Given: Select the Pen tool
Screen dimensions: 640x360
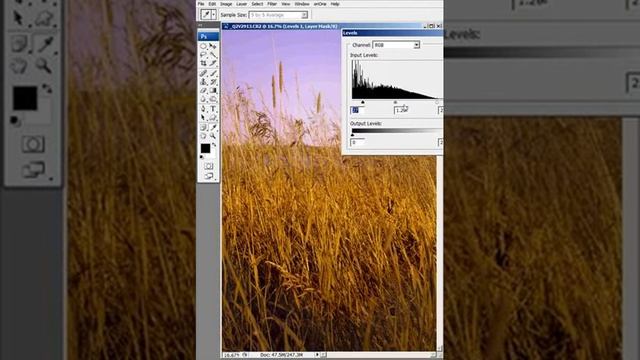Looking at the screenshot, I should [x=203, y=109].
